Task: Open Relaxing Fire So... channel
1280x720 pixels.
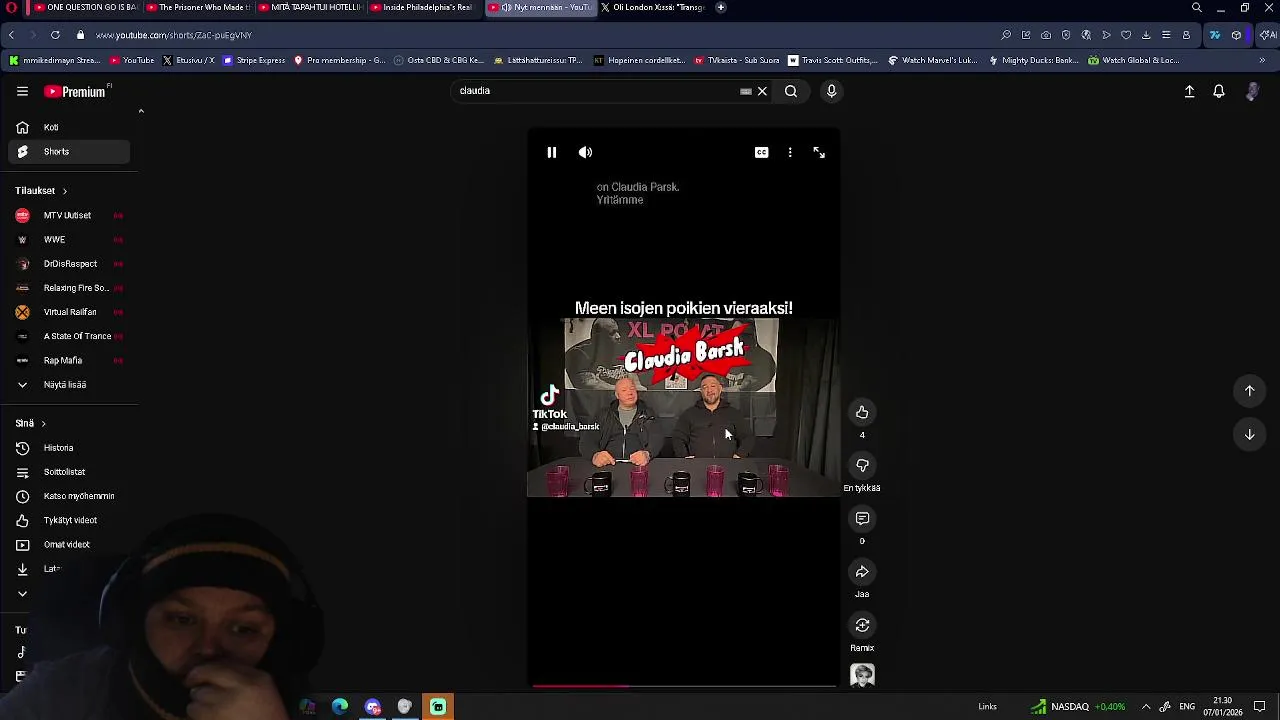Action: [69, 288]
